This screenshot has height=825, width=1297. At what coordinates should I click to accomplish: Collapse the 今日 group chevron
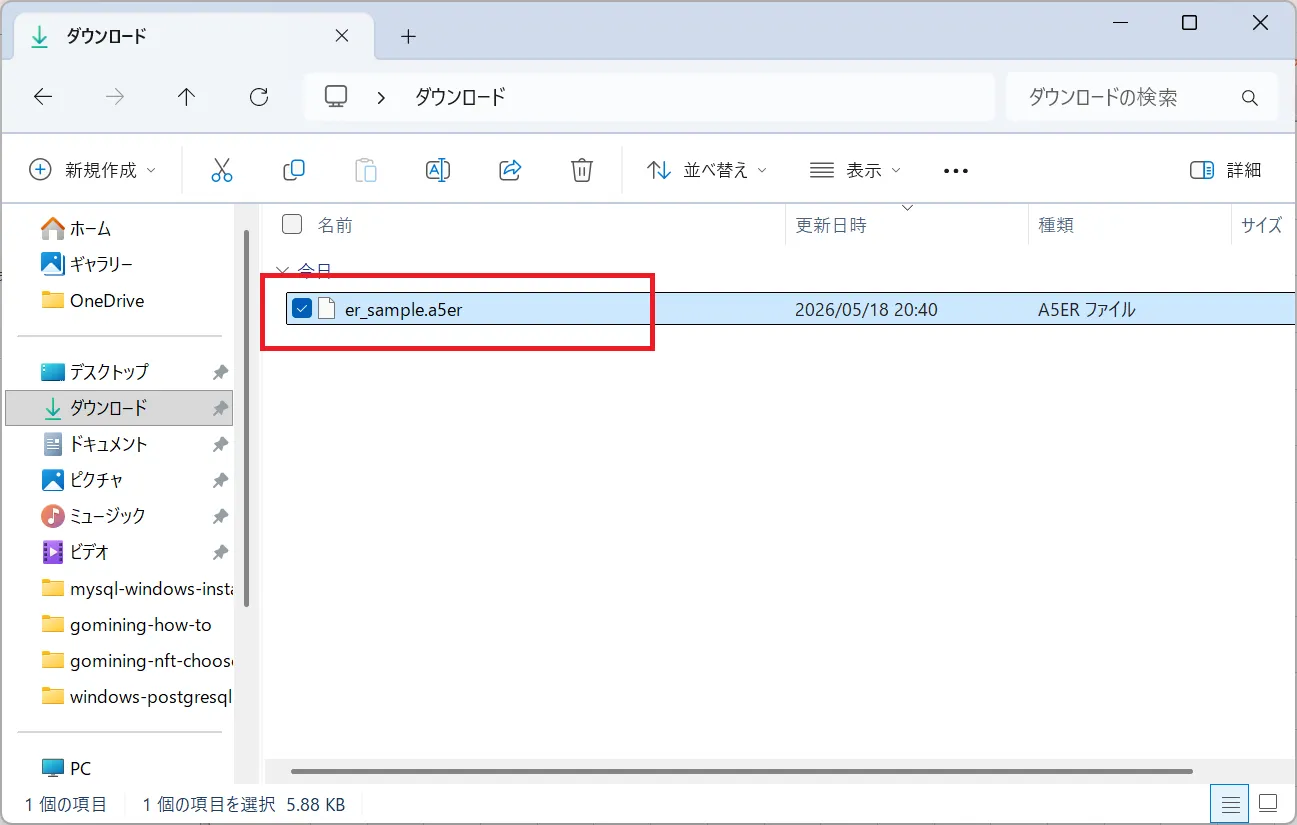[283, 271]
